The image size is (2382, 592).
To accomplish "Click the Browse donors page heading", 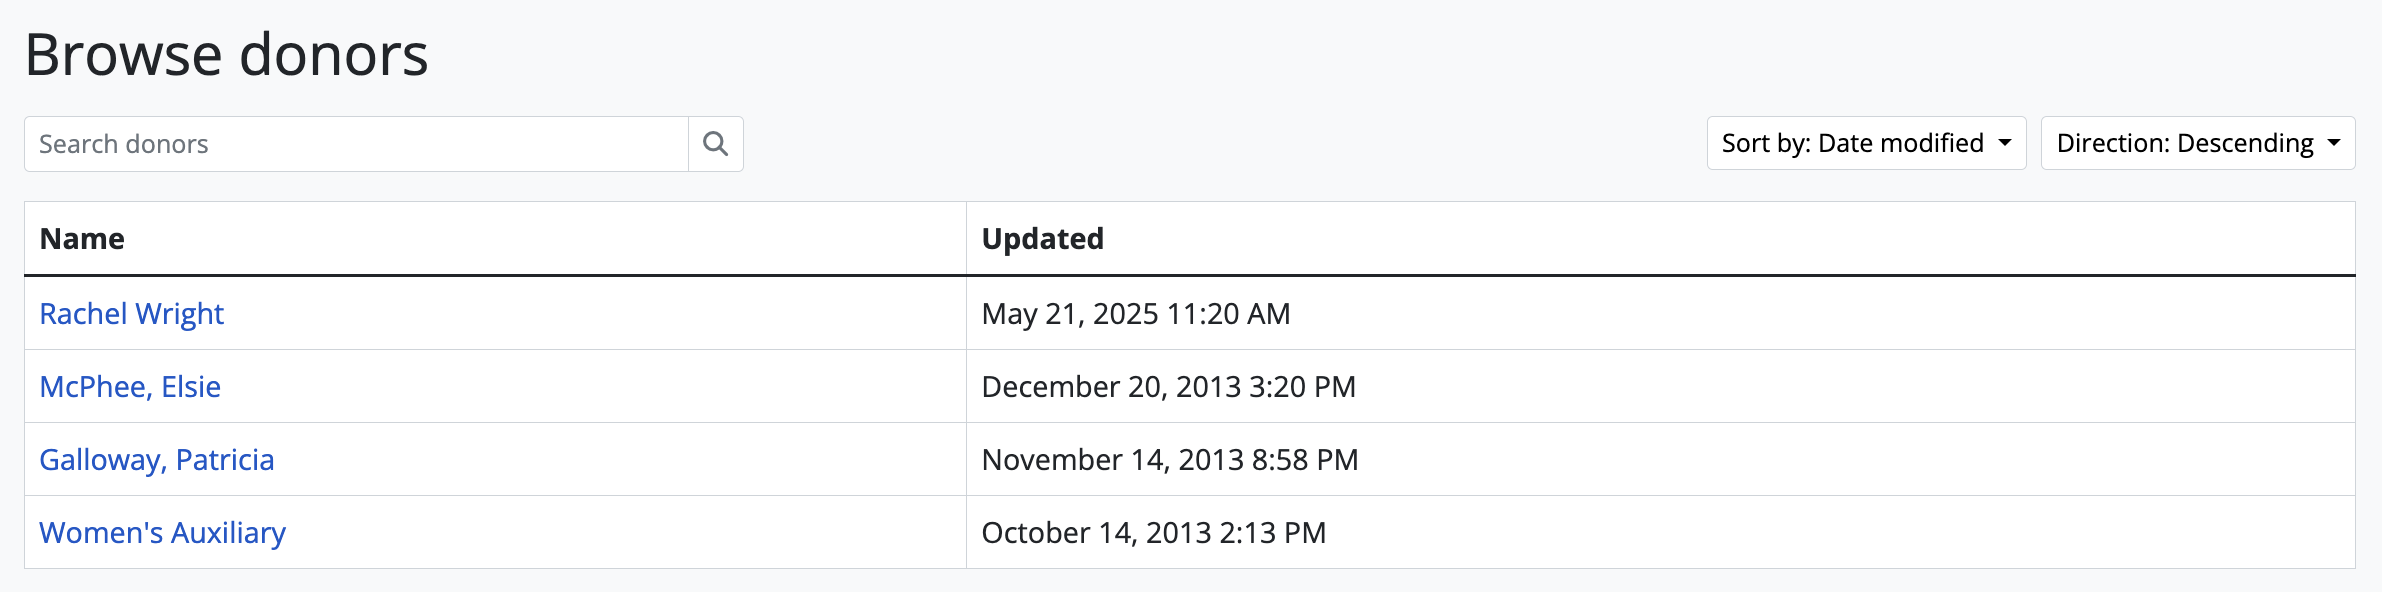I will [226, 54].
